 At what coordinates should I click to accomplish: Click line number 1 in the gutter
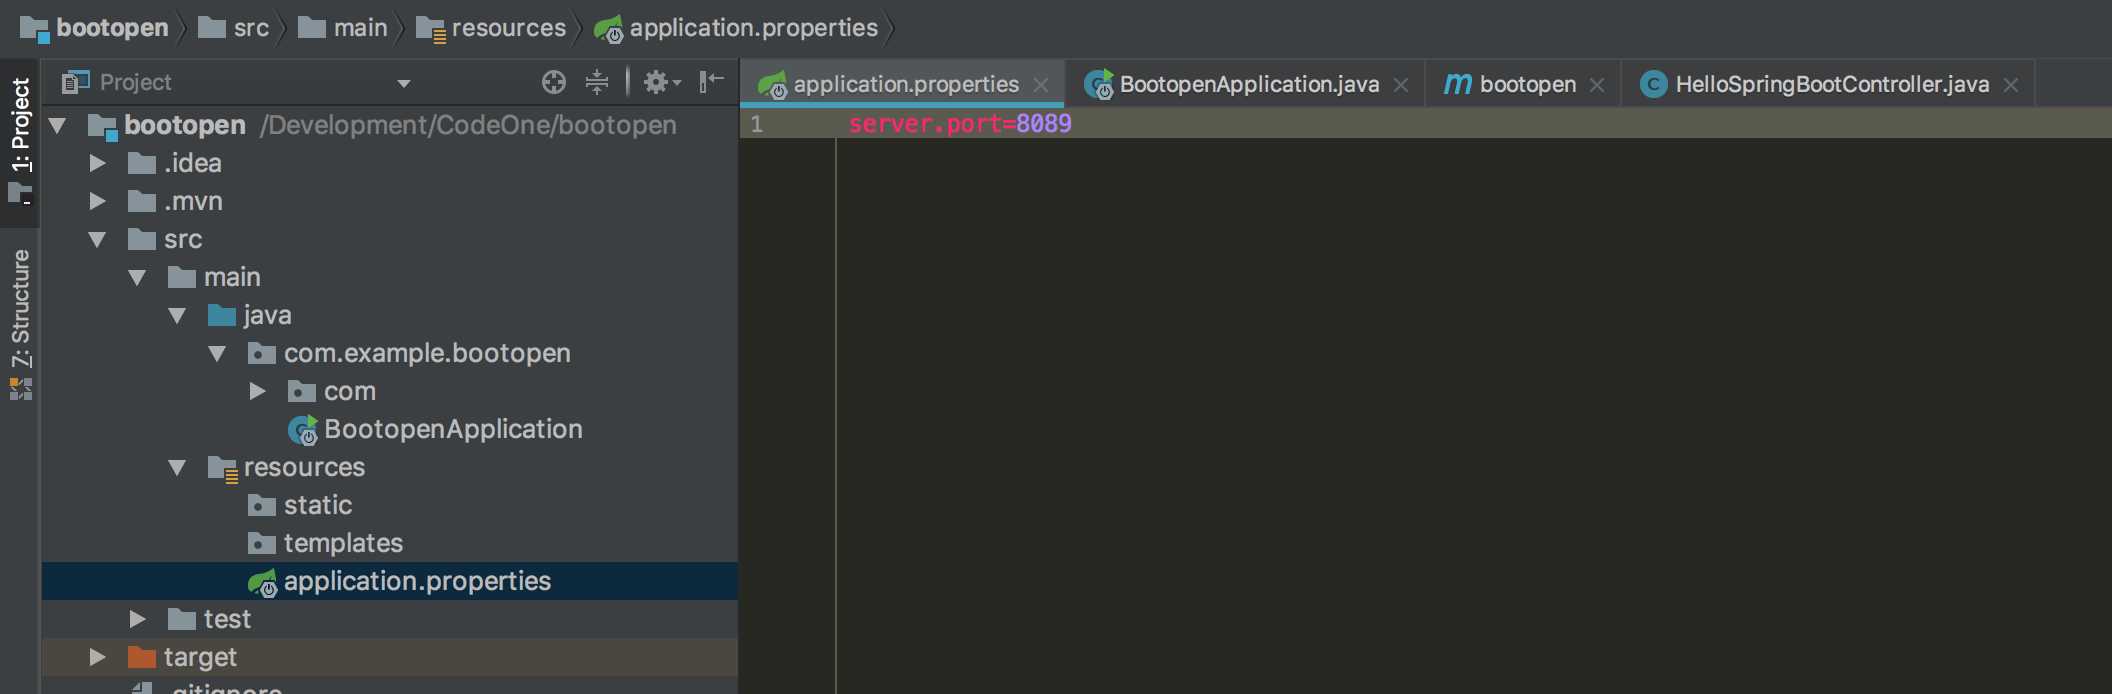point(757,124)
